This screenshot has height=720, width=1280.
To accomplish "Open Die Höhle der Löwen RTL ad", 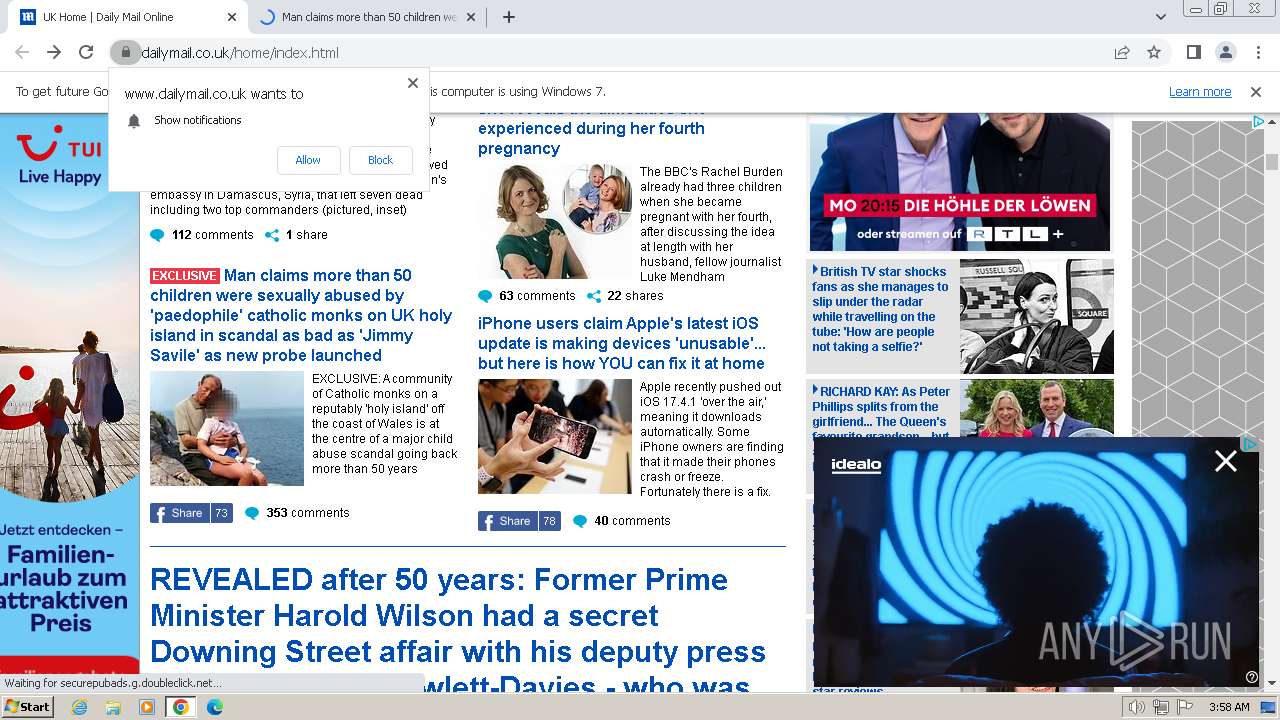I will tap(960, 182).
